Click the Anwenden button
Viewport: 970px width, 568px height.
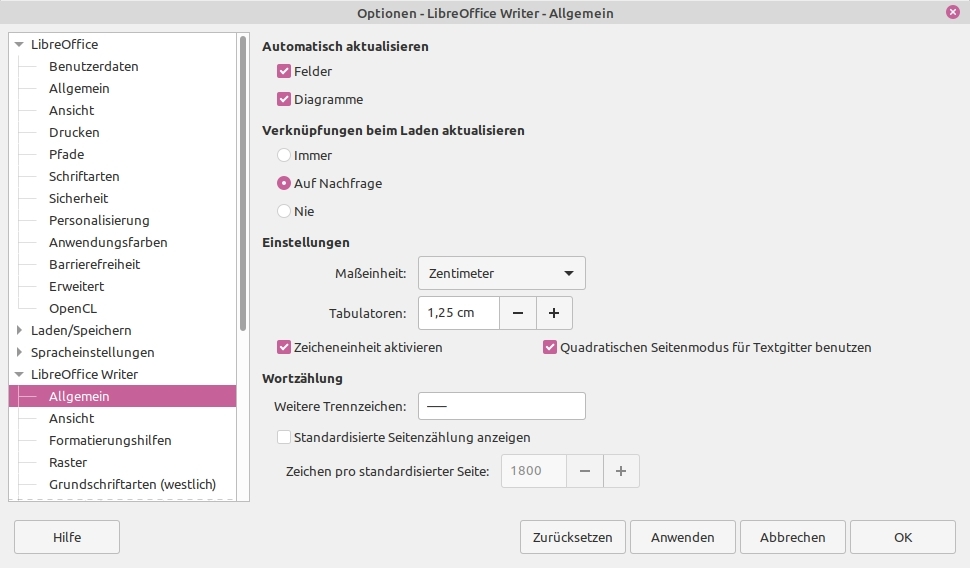pos(683,537)
